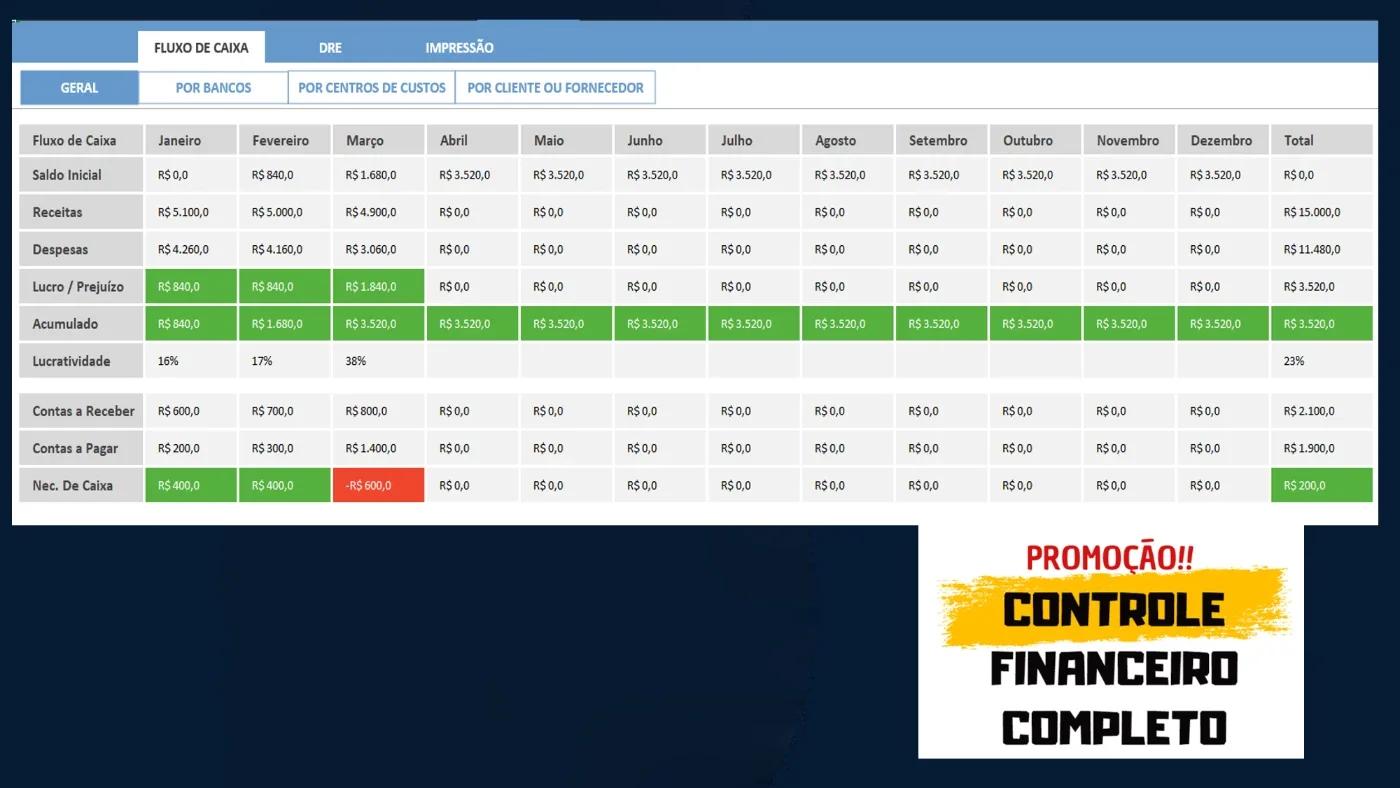
Task: Click the red -R$ 600,0 cell
Action: point(378,485)
